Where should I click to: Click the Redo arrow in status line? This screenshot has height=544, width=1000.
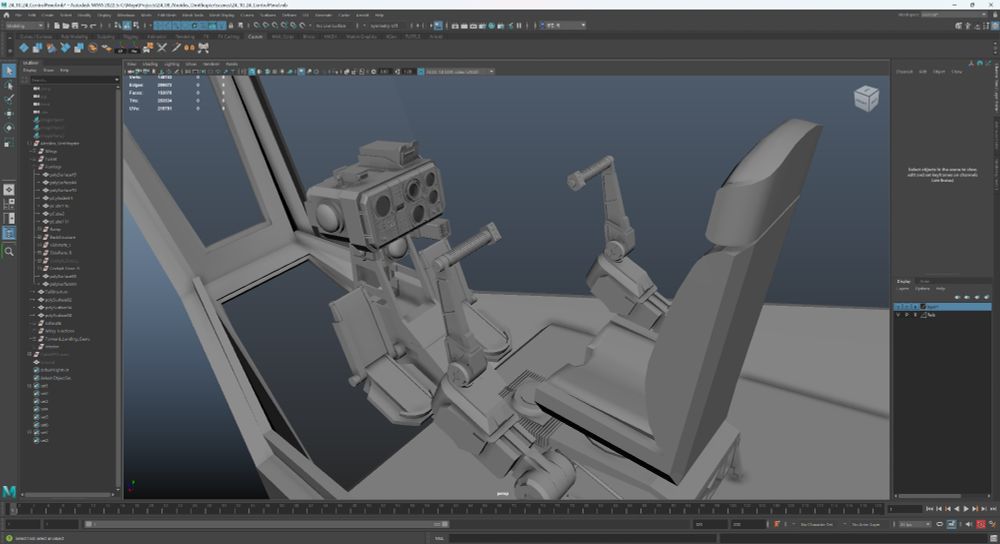click(x=92, y=26)
